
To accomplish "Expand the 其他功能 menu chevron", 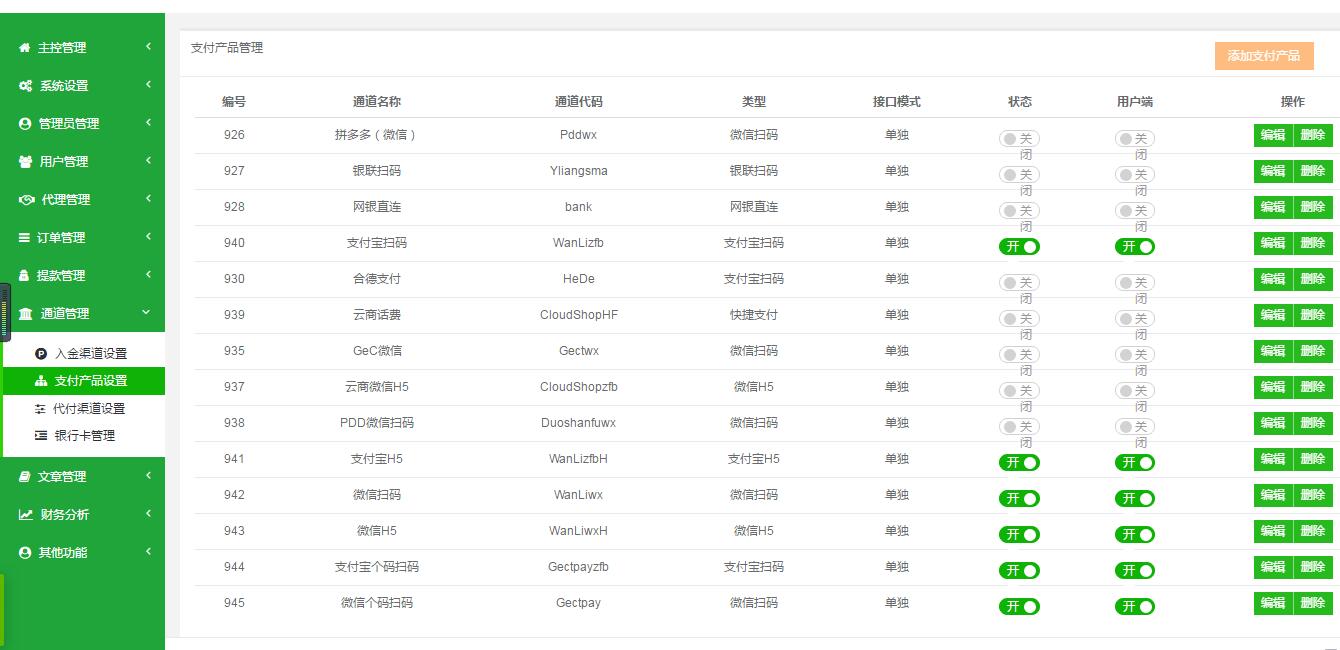I will coord(148,552).
